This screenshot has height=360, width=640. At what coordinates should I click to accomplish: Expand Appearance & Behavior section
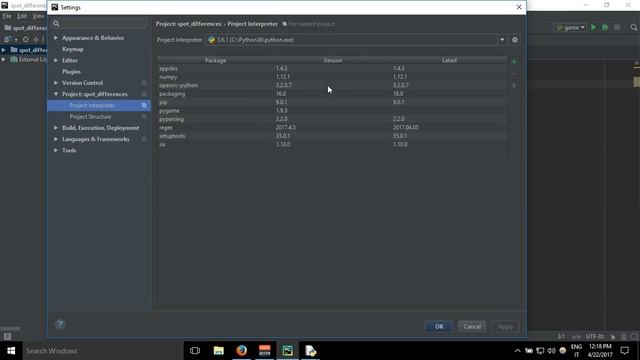[x=56, y=38]
